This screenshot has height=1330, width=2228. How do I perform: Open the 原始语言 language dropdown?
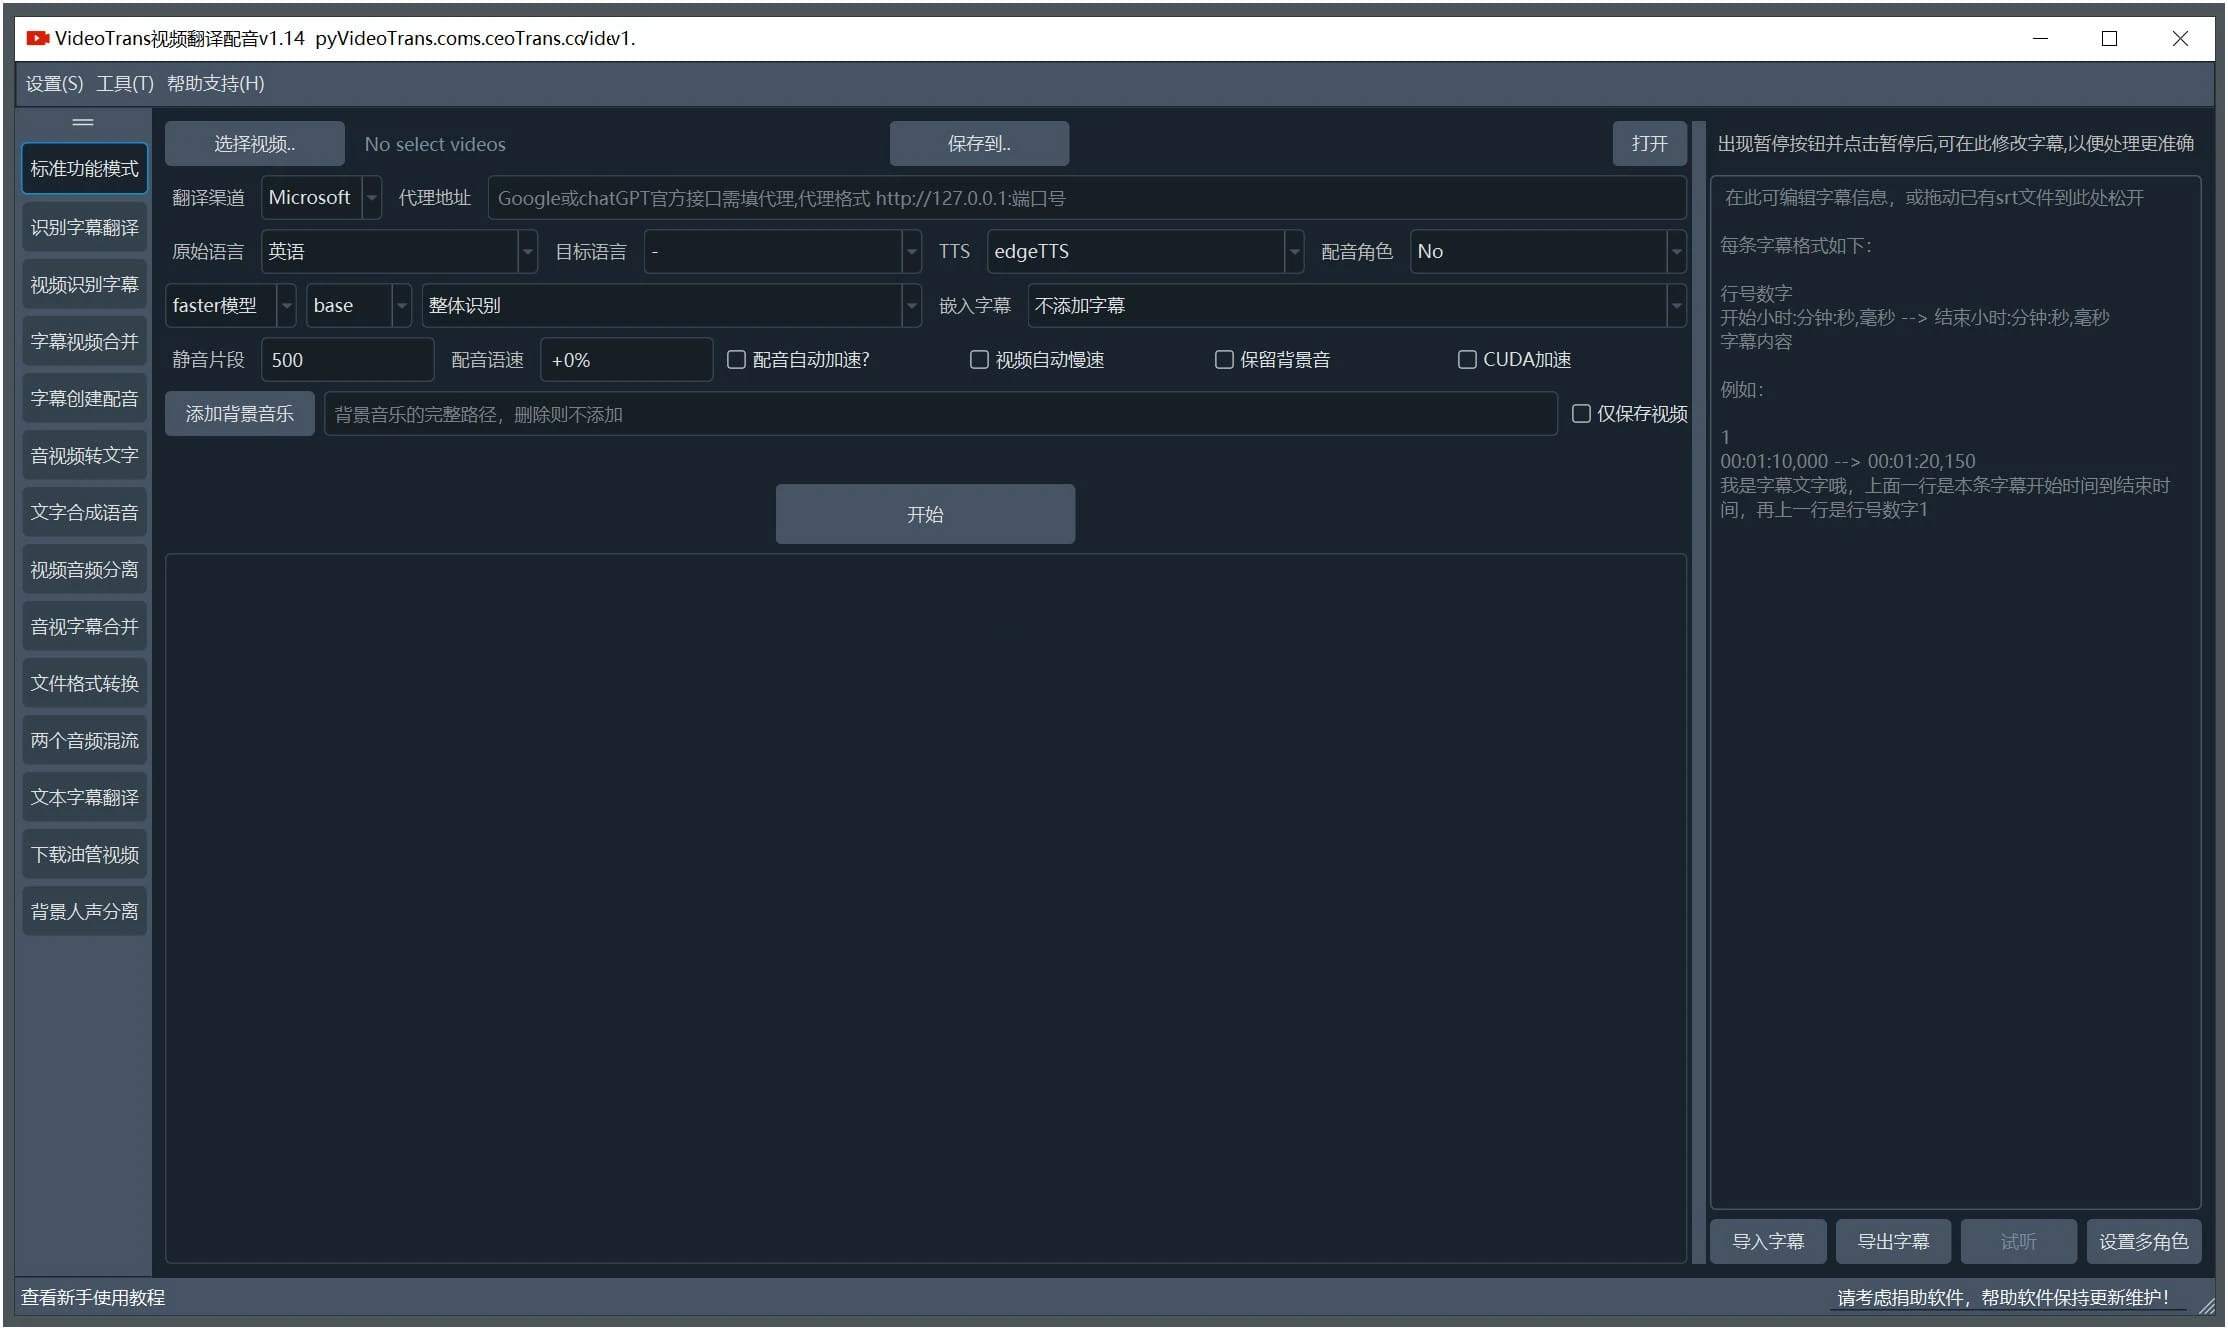point(526,251)
